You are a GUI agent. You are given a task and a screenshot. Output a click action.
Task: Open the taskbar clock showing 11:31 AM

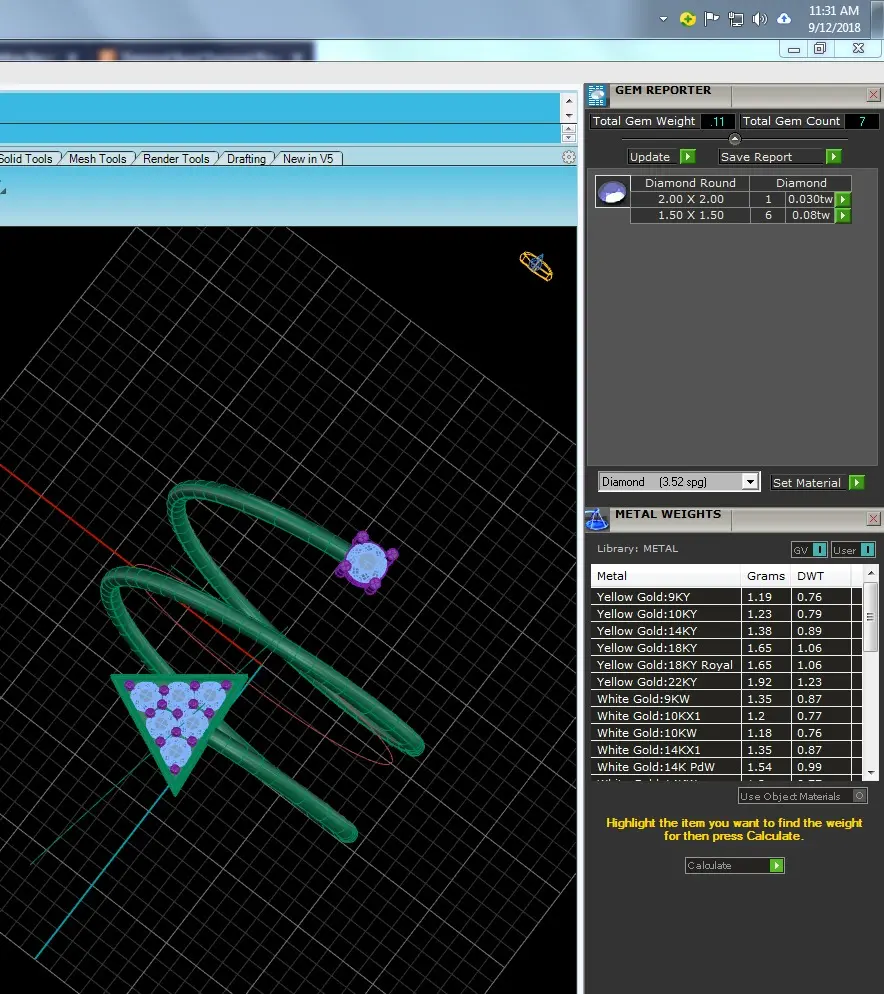(834, 19)
